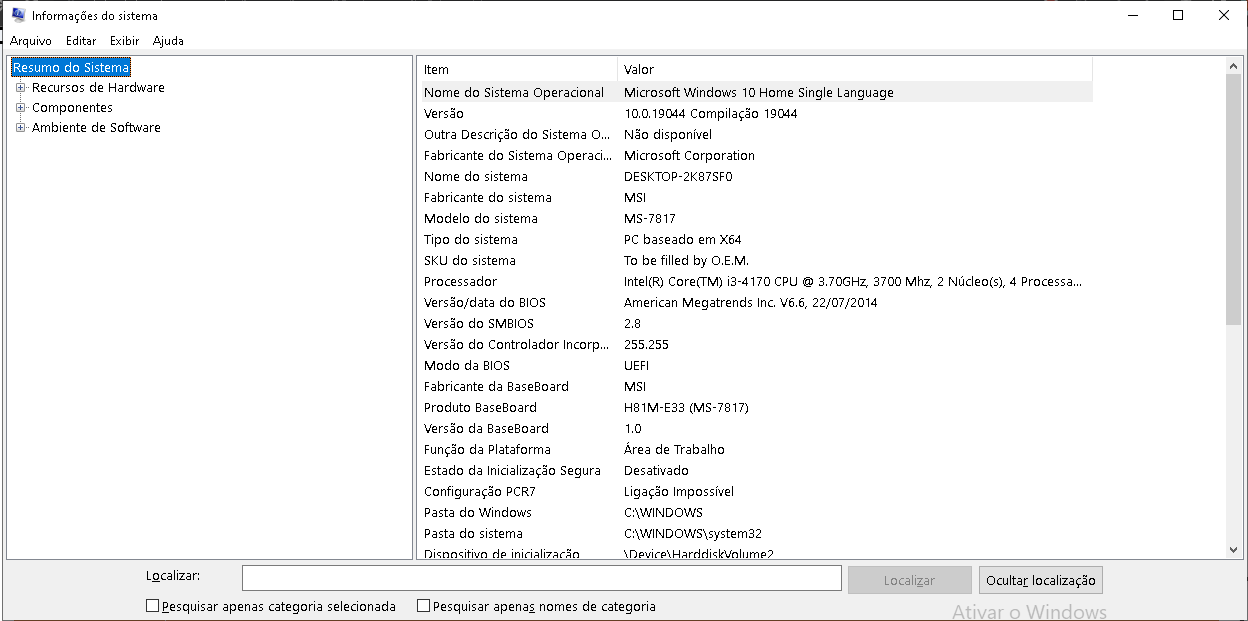1248x621 pixels.
Task: Select the Modo da BIOS row
Action: [x=755, y=365]
